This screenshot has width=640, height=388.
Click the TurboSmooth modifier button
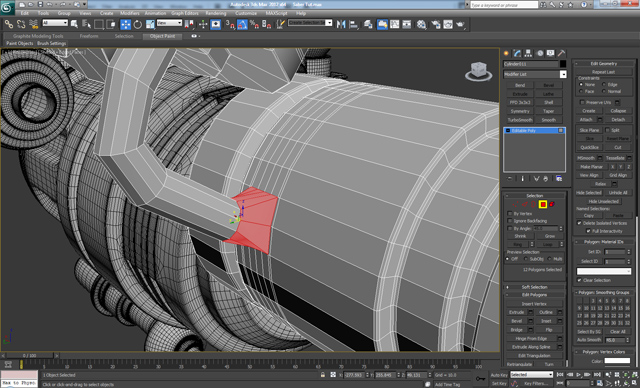point(520,120)
